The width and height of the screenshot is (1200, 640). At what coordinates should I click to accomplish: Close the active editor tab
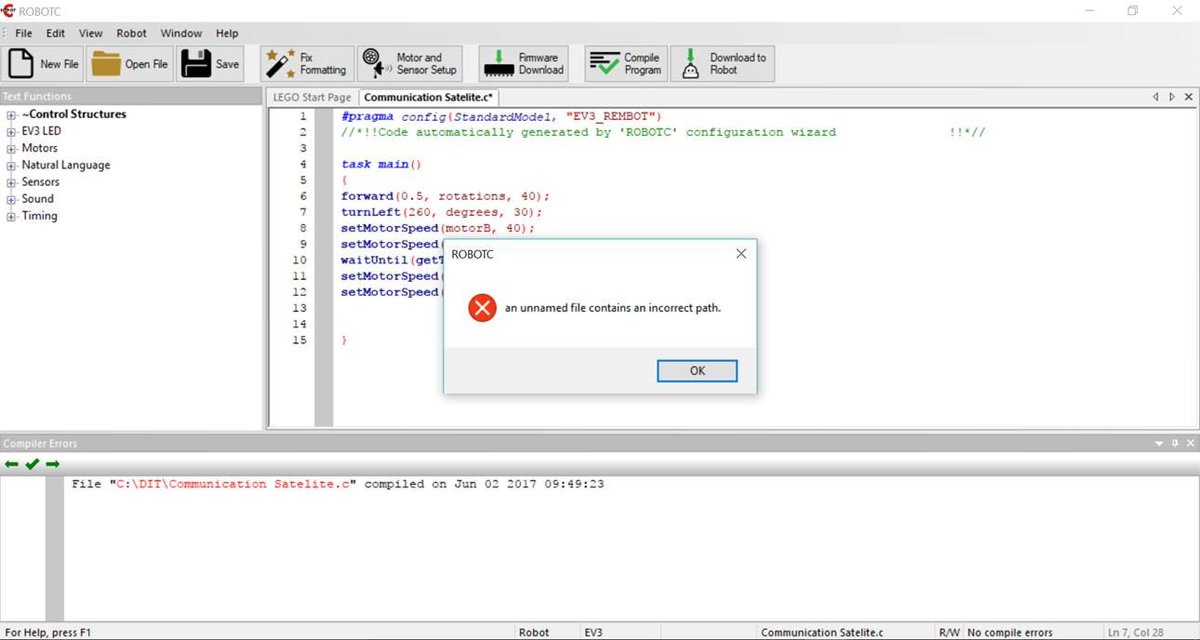coord(1188,97)
